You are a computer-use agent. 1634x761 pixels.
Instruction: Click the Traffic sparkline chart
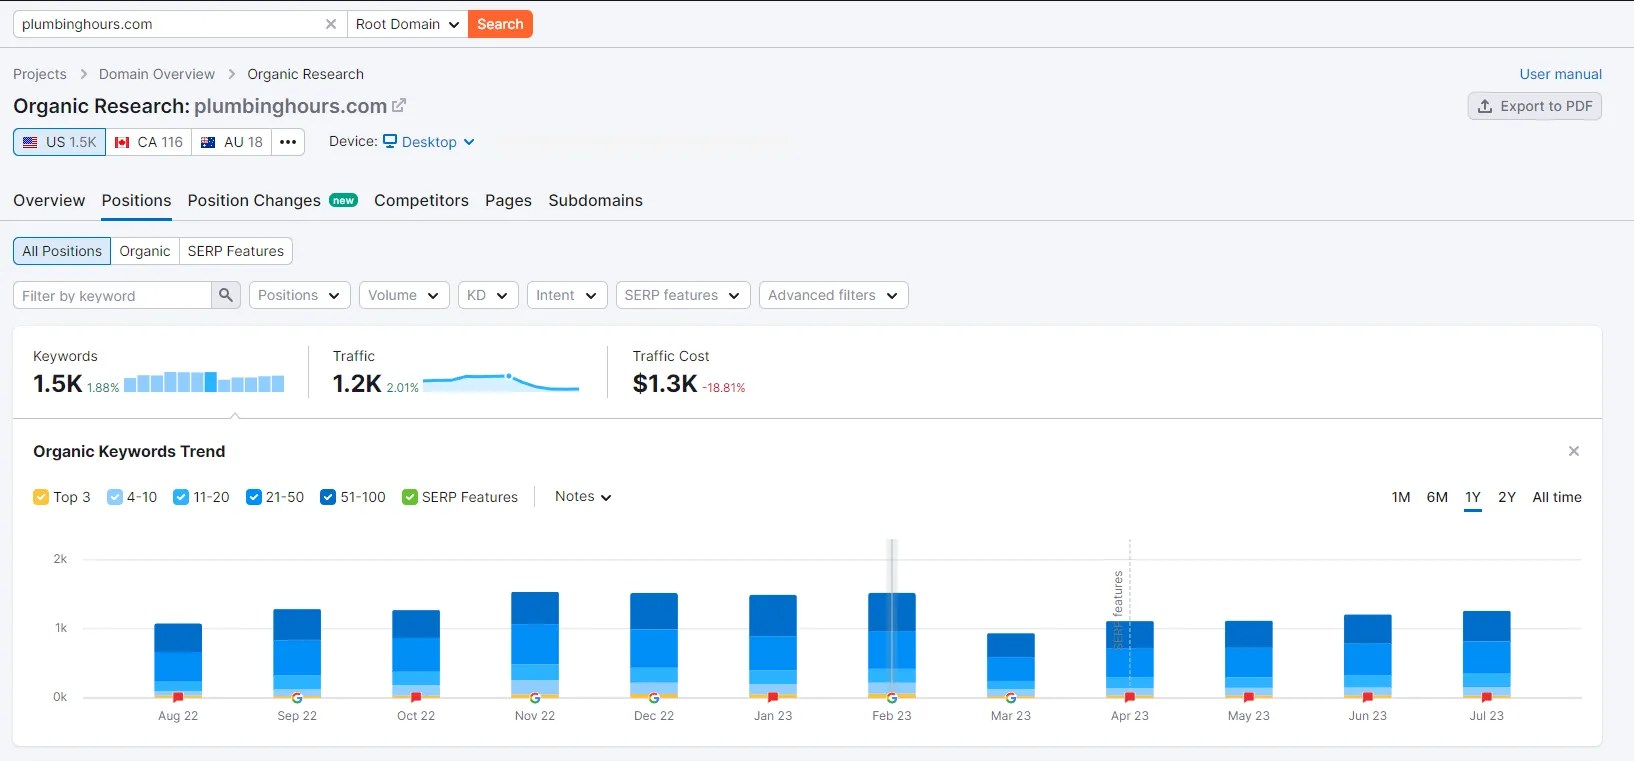click(501, 382)
